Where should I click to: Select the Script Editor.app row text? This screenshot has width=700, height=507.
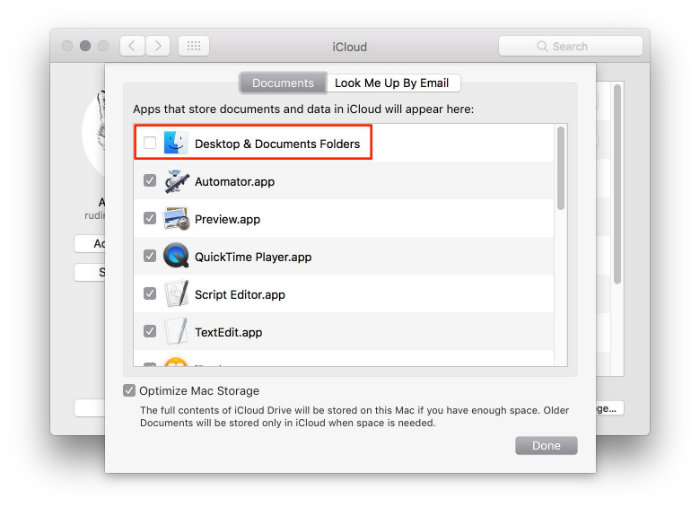pos(240,295)
